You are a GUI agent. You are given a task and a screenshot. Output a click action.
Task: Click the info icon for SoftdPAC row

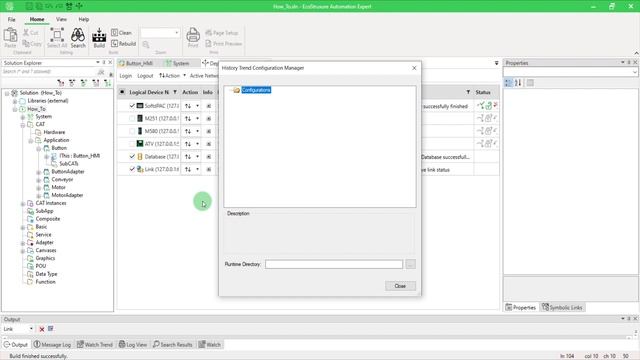pyautogui.click(x=209, y=106)
